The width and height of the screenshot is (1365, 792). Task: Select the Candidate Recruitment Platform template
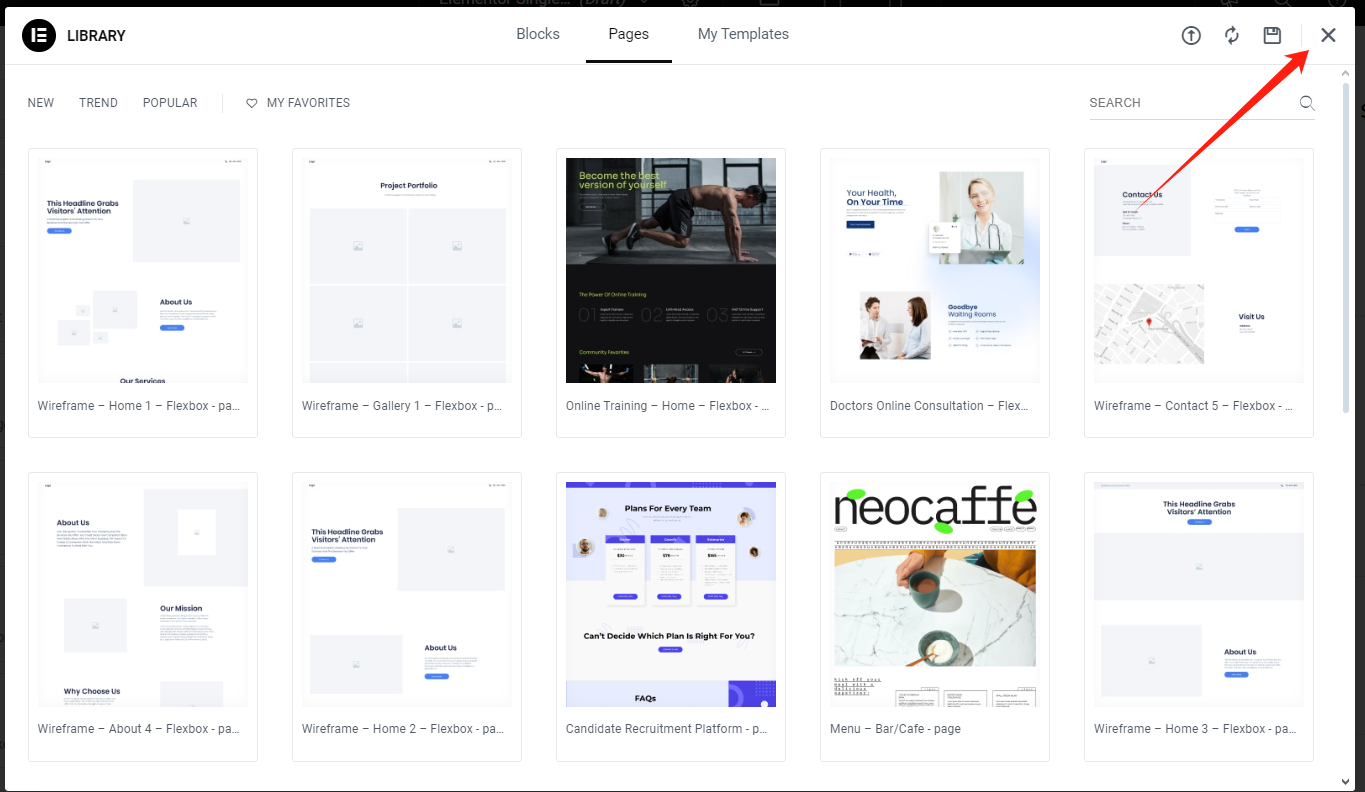coord(670,593)
